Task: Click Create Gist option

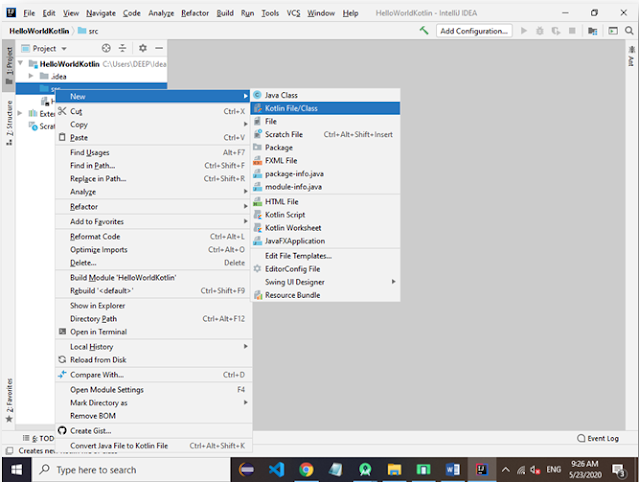Action: tap(153, 431)
